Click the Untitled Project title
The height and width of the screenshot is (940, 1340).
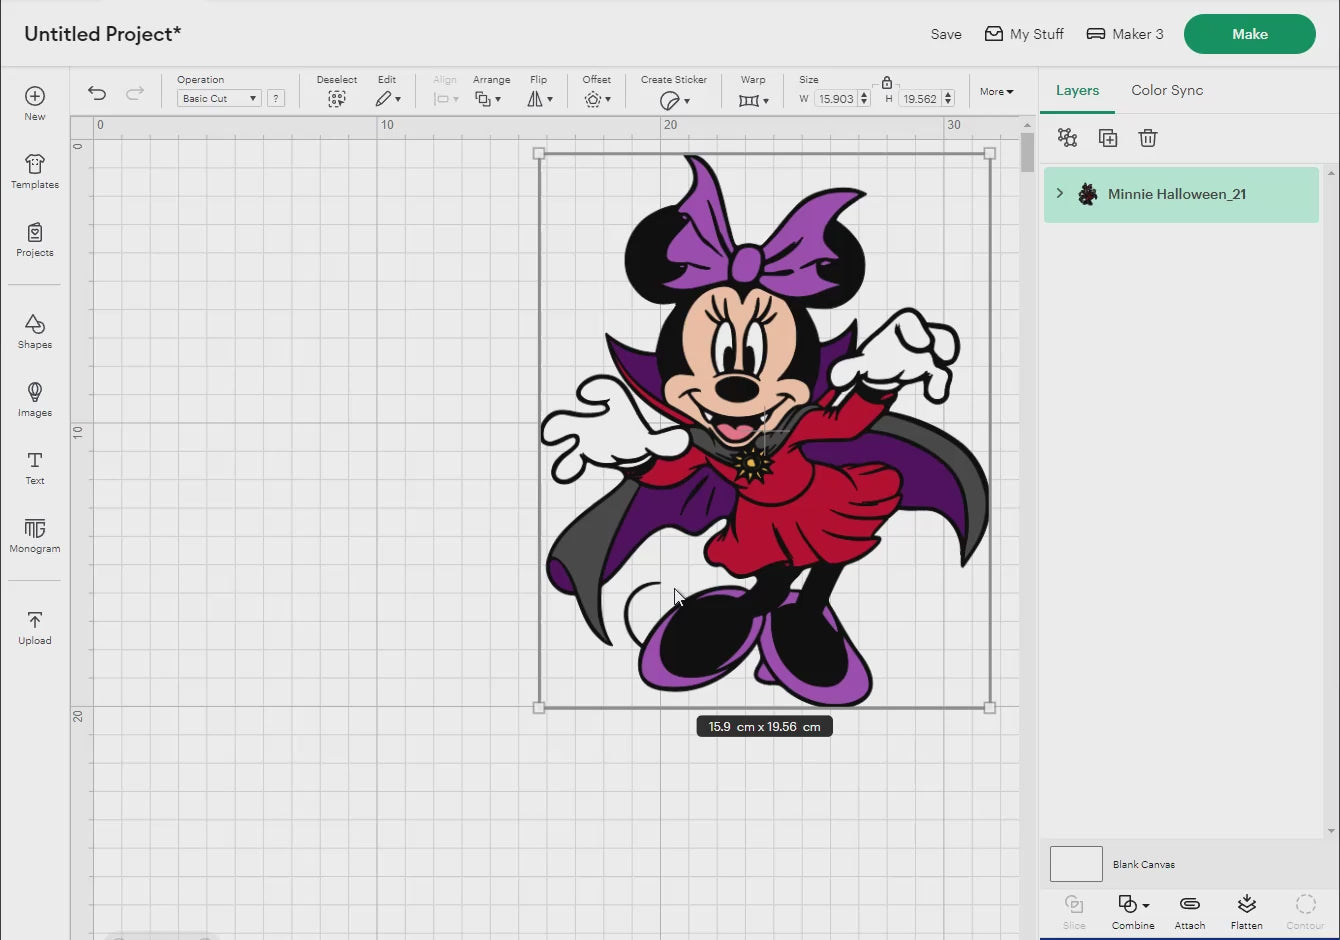coord(103,34)
